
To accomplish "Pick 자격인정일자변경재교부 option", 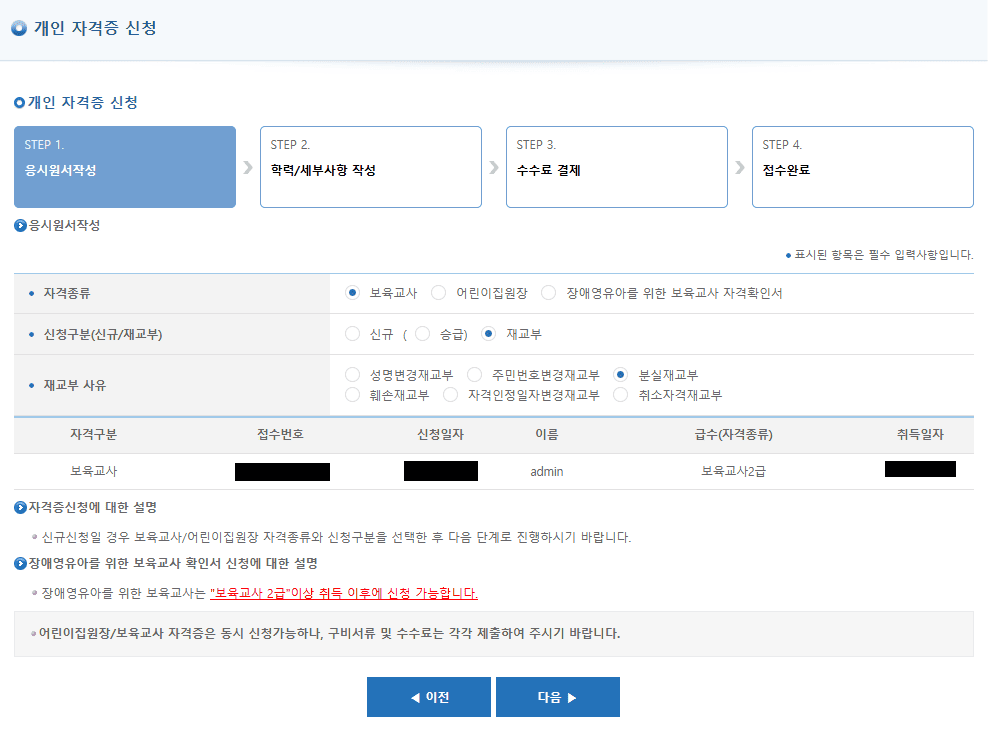I will 451,395.
